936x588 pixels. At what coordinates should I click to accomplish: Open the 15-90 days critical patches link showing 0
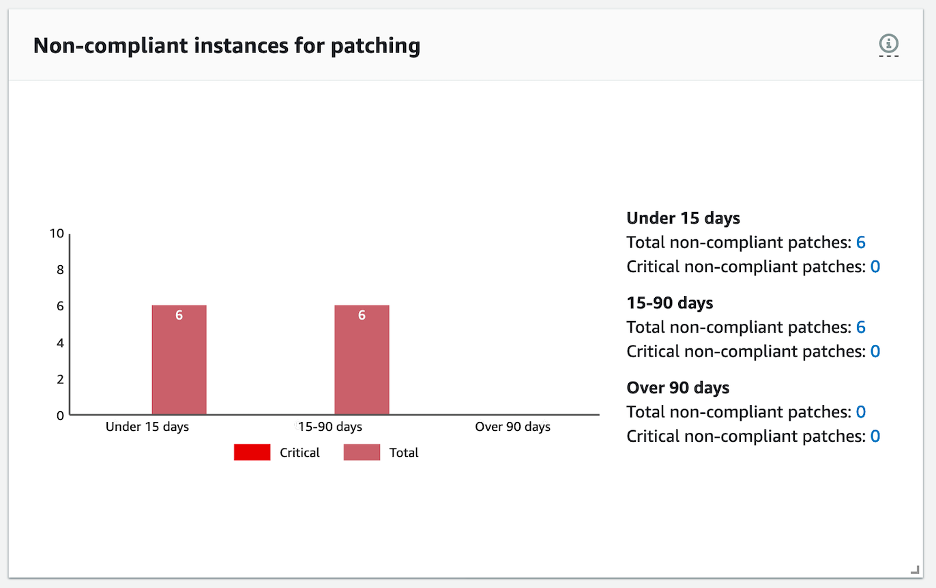876,351
